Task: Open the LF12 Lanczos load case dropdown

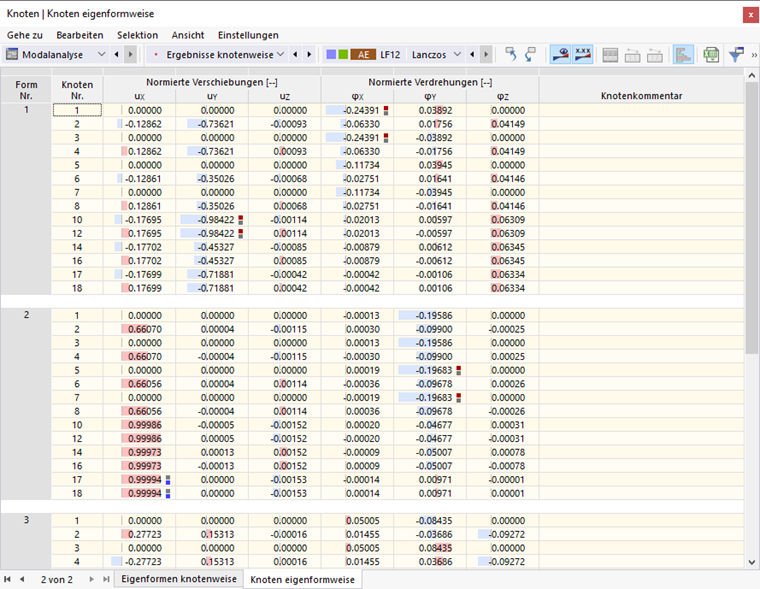Action: (x=457, y=54)
